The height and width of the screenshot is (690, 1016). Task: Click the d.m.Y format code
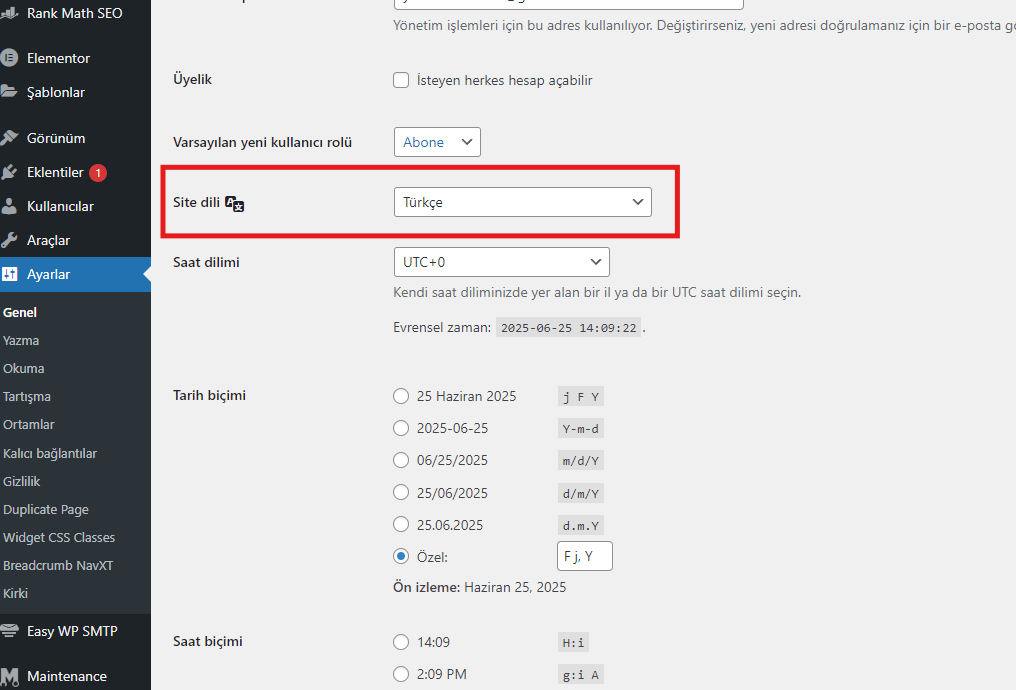[x=581, y=525]
